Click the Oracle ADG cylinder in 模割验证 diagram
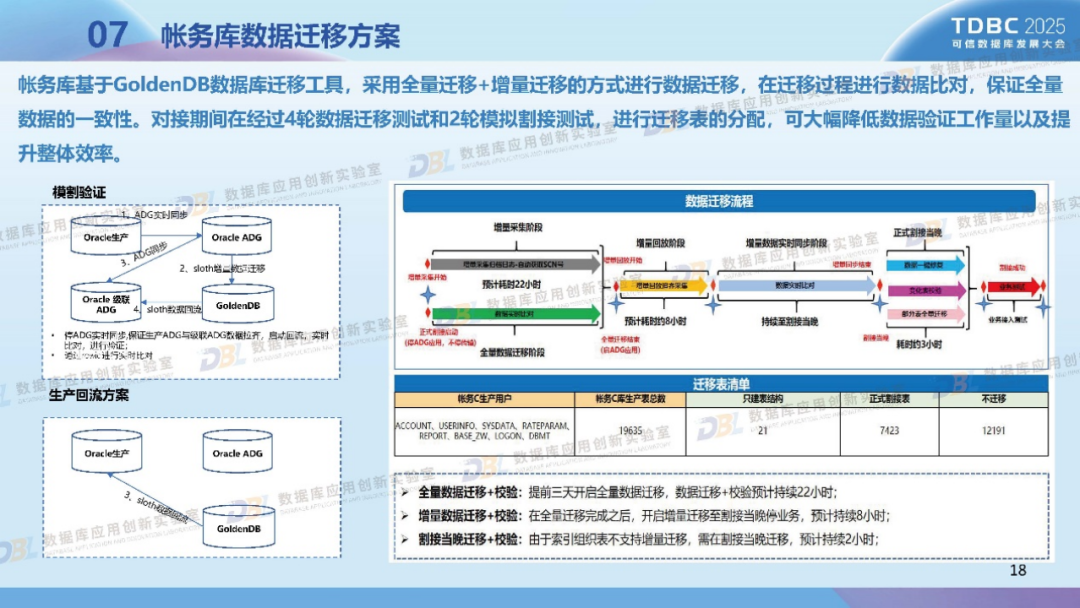The image size is (1080, 608). [236, 236]
